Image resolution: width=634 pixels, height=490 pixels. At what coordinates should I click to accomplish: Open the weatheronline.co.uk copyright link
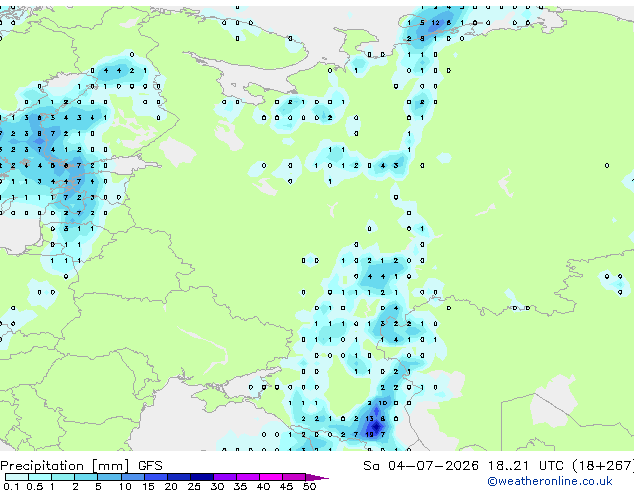tap(550, 481)
